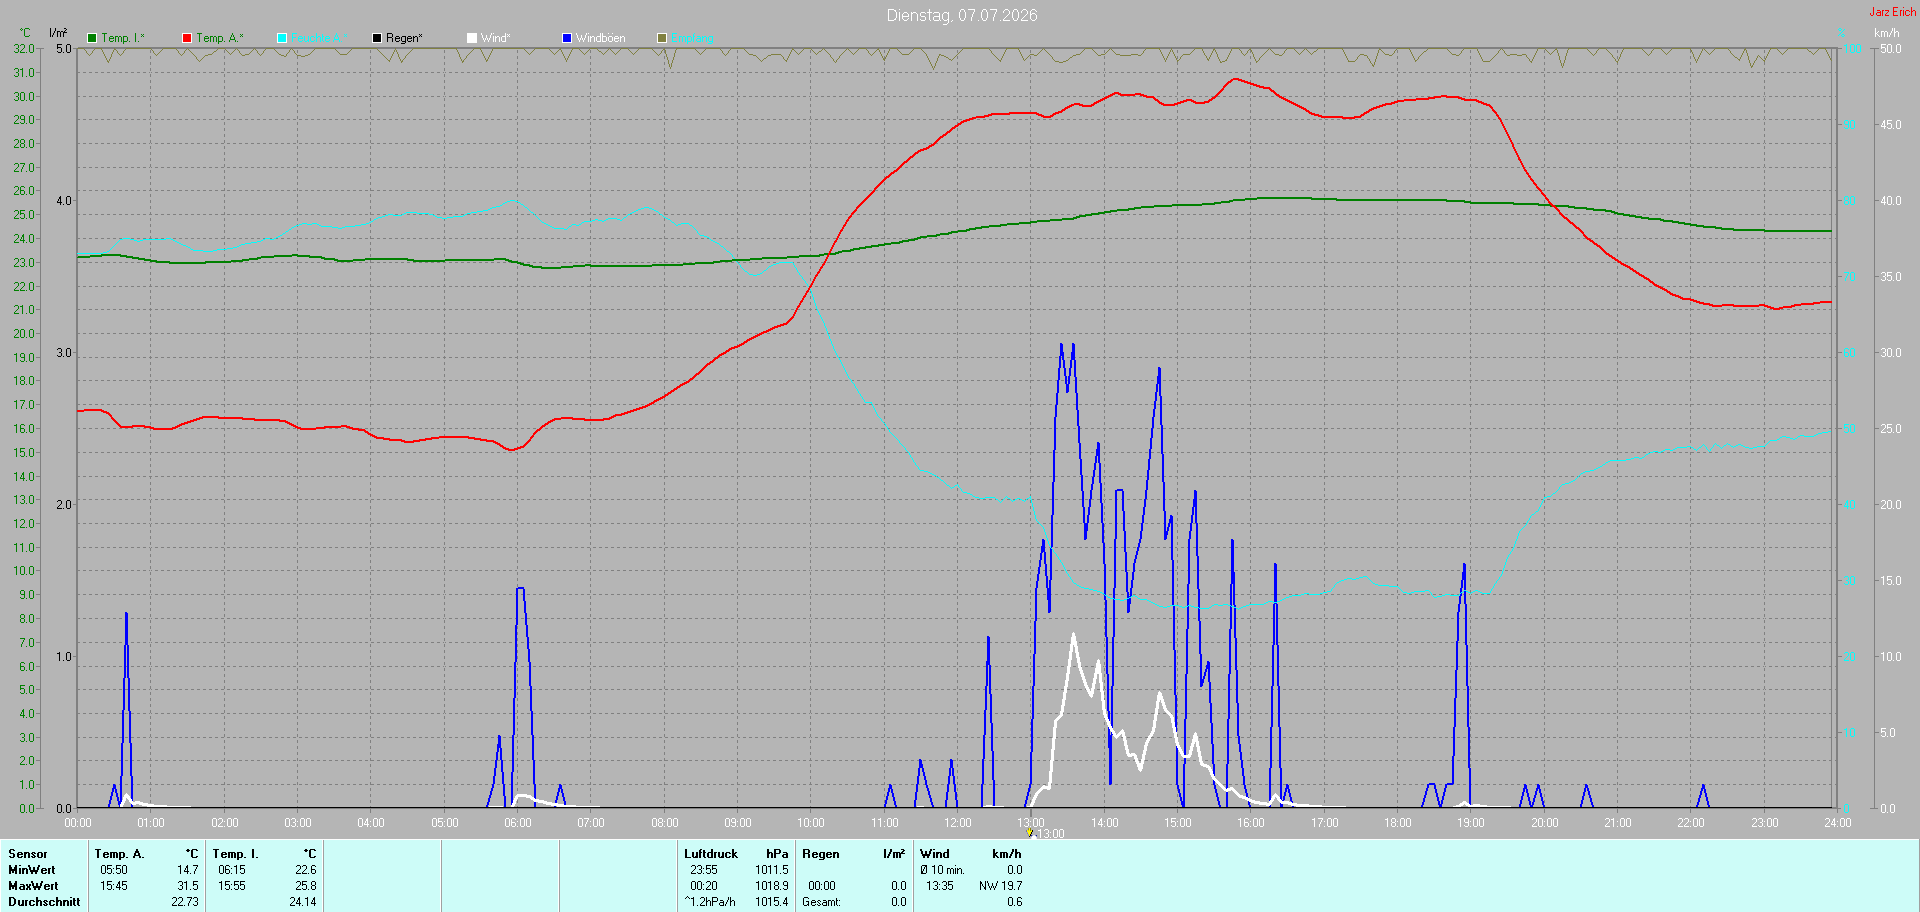
Task: Select the 'Temp. A.*' legend label
Action: (x=220, y=38)
